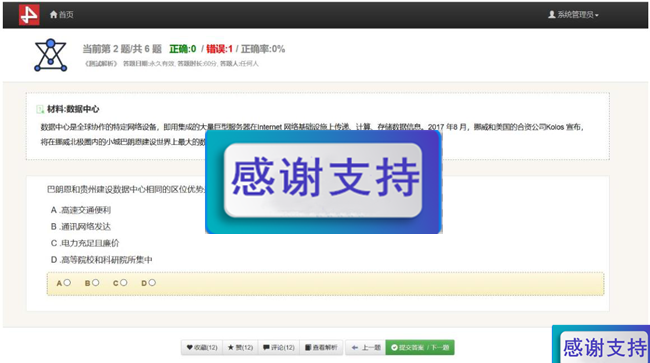
Task: Click the 测试解析 exam title text
Action: tap(101, 64)
